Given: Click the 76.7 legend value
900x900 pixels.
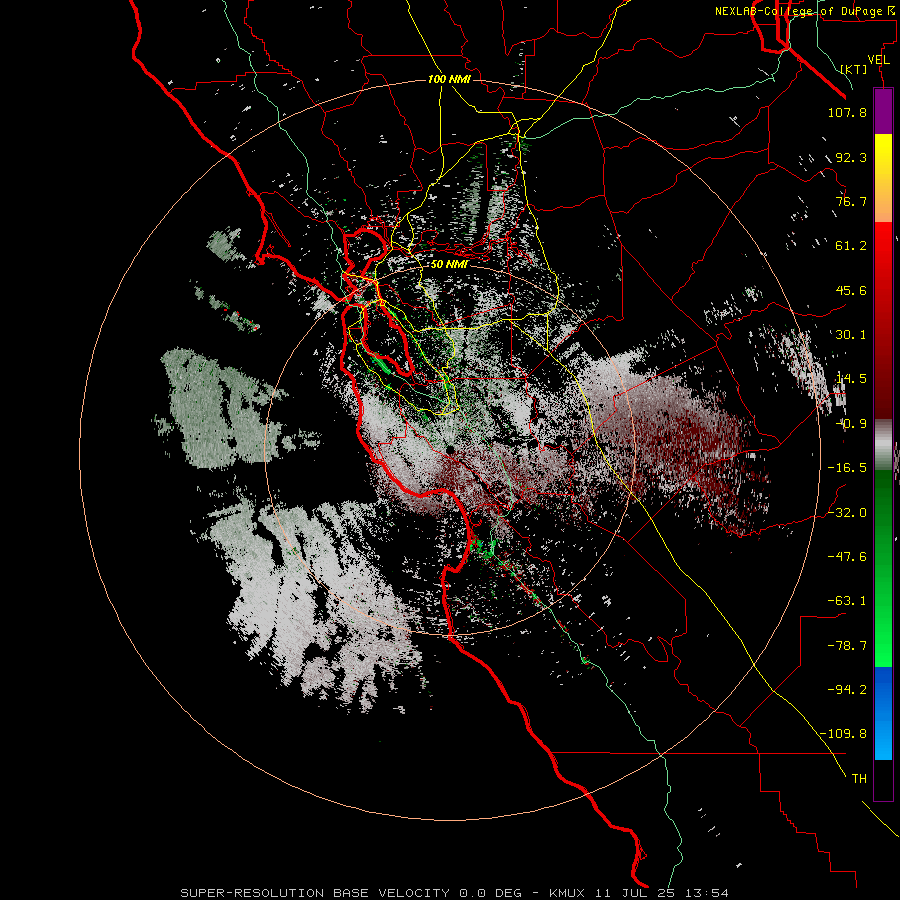Looking at the screenshot, I should (x=851, y=201).
